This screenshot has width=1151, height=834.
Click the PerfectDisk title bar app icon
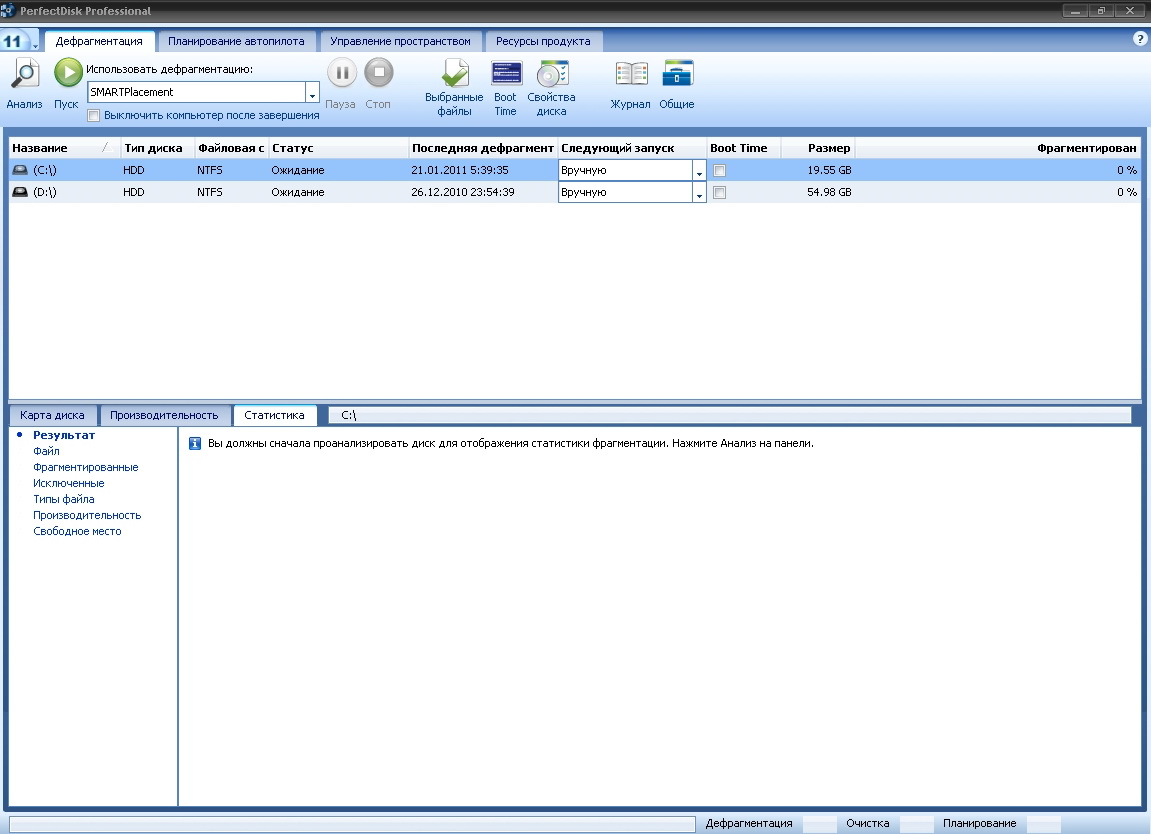coord(8,10)
